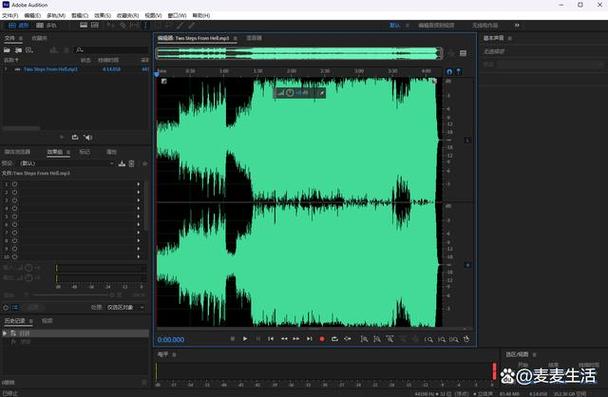This screenshot has height=397, width=608.
Task: Click the zoom in at in-point icon
Action: [428, 339]
